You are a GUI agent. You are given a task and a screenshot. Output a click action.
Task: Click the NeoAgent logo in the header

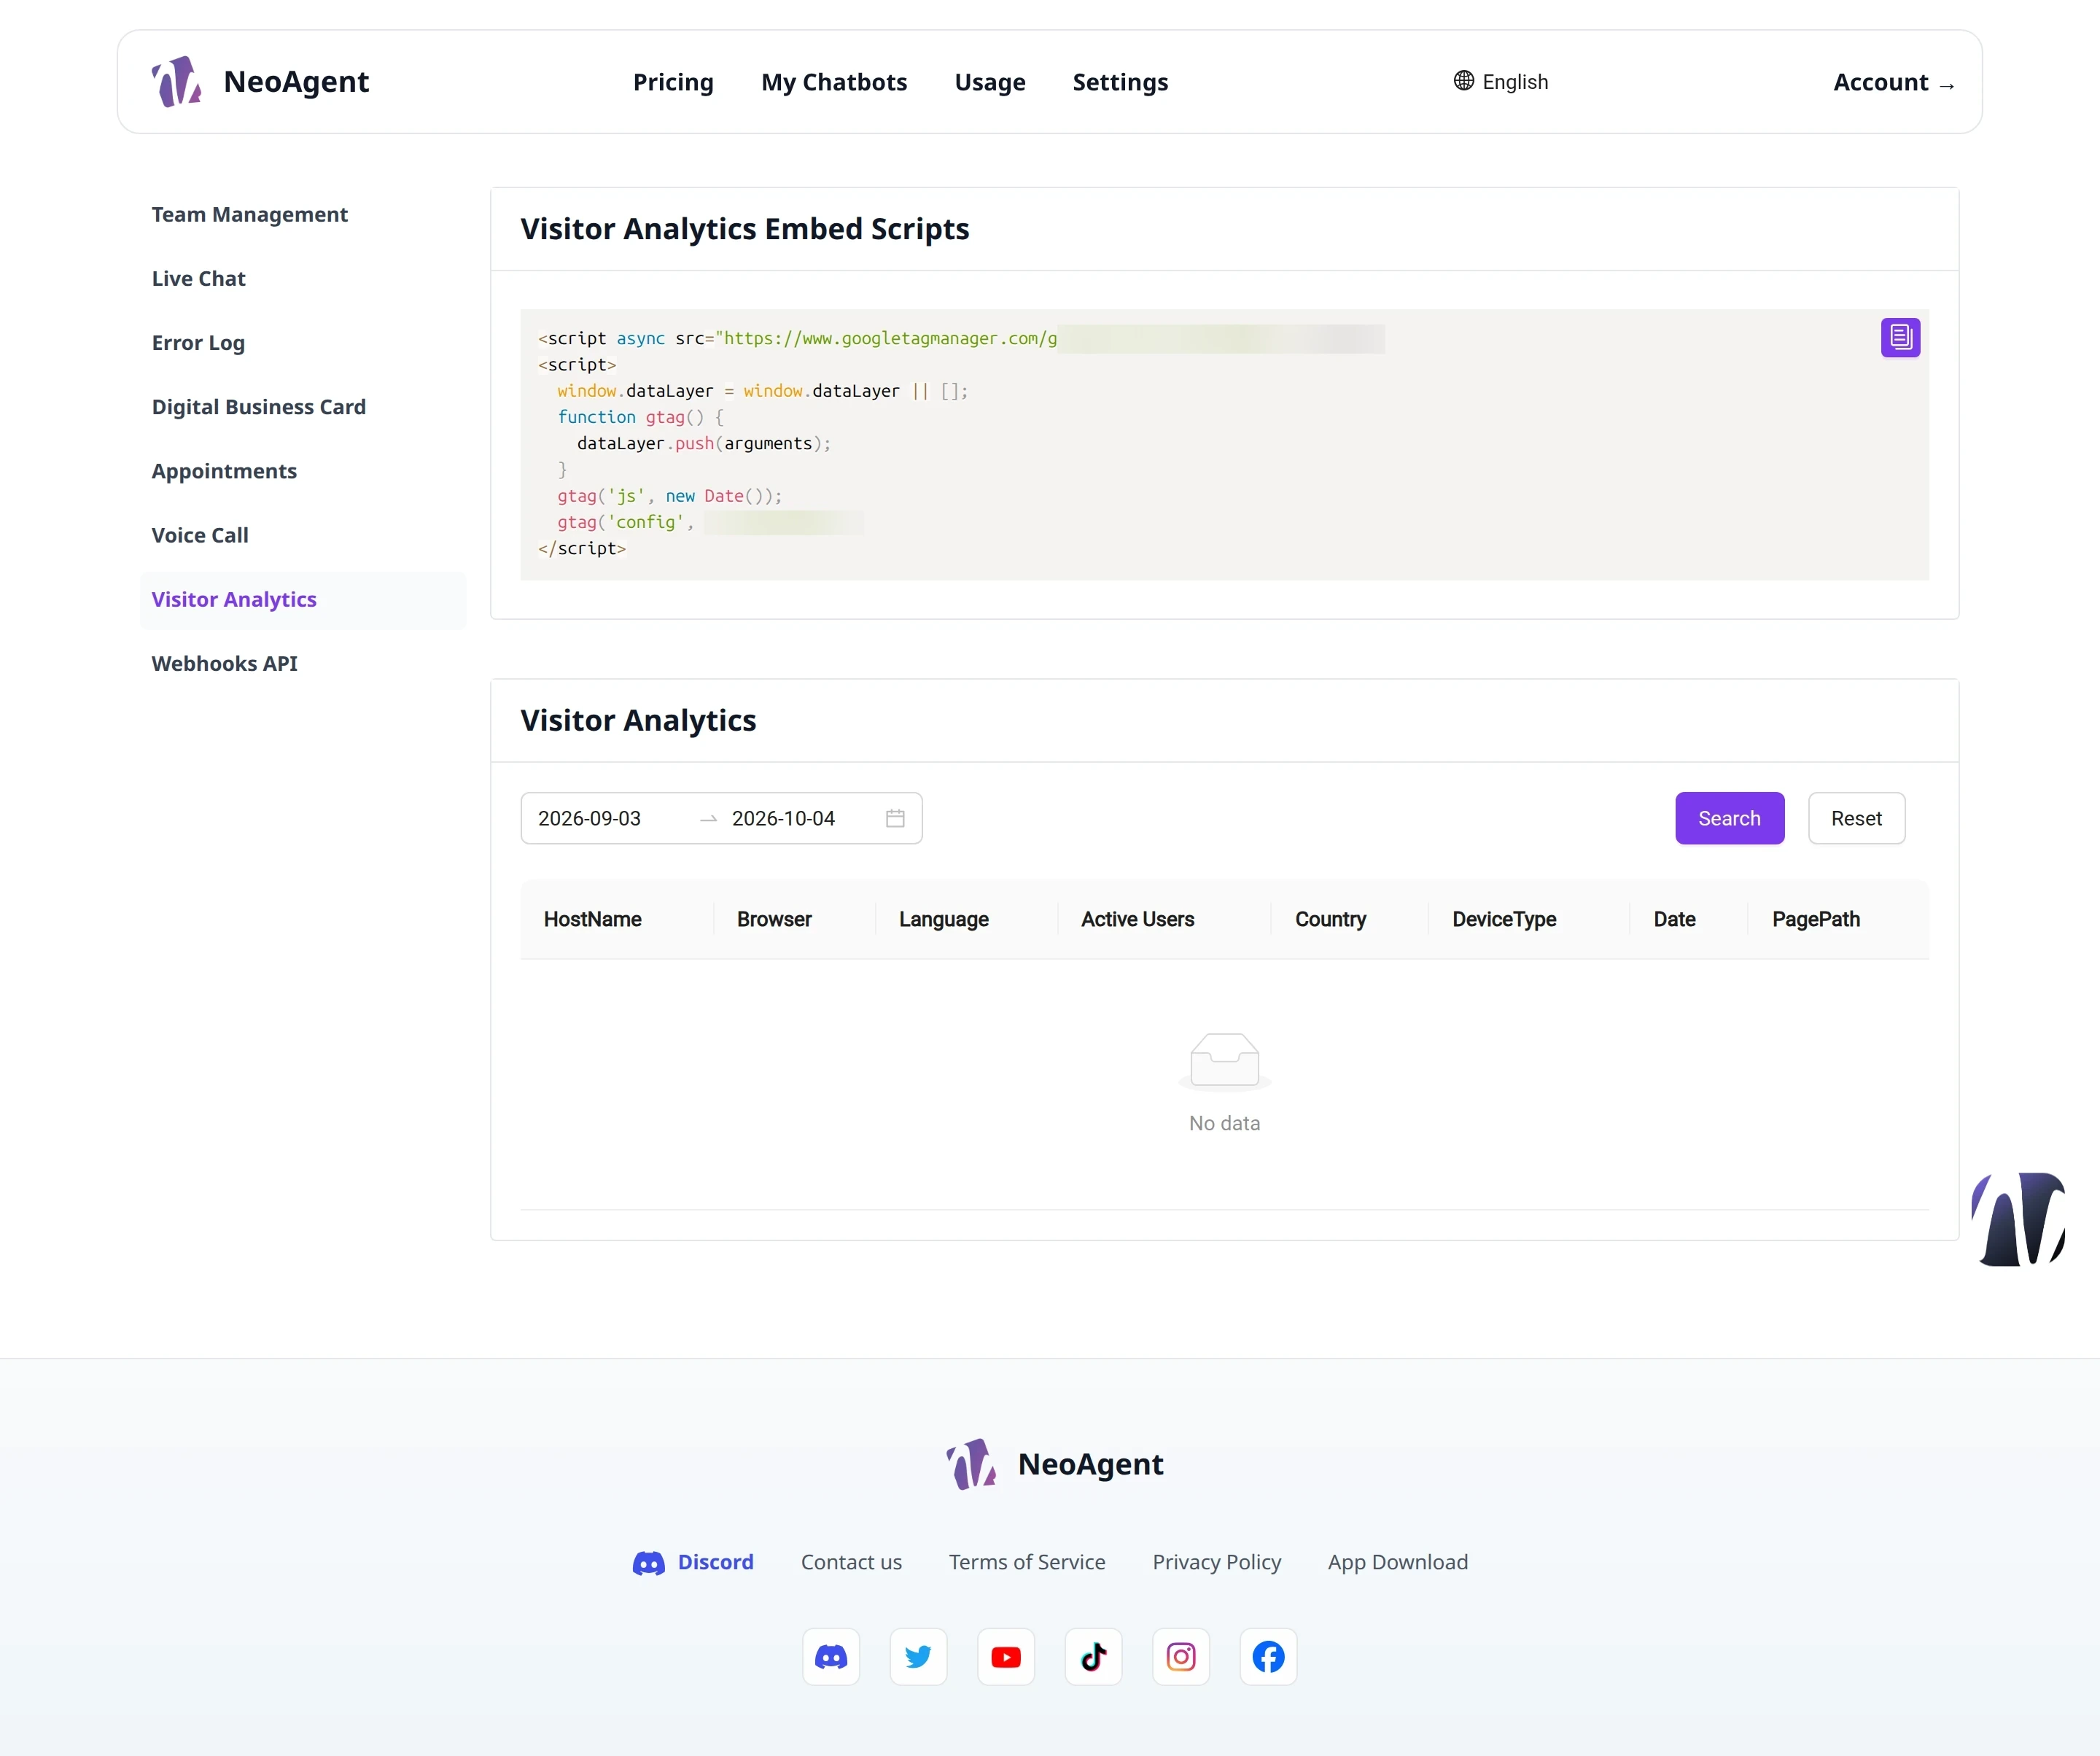pos(260,82)
